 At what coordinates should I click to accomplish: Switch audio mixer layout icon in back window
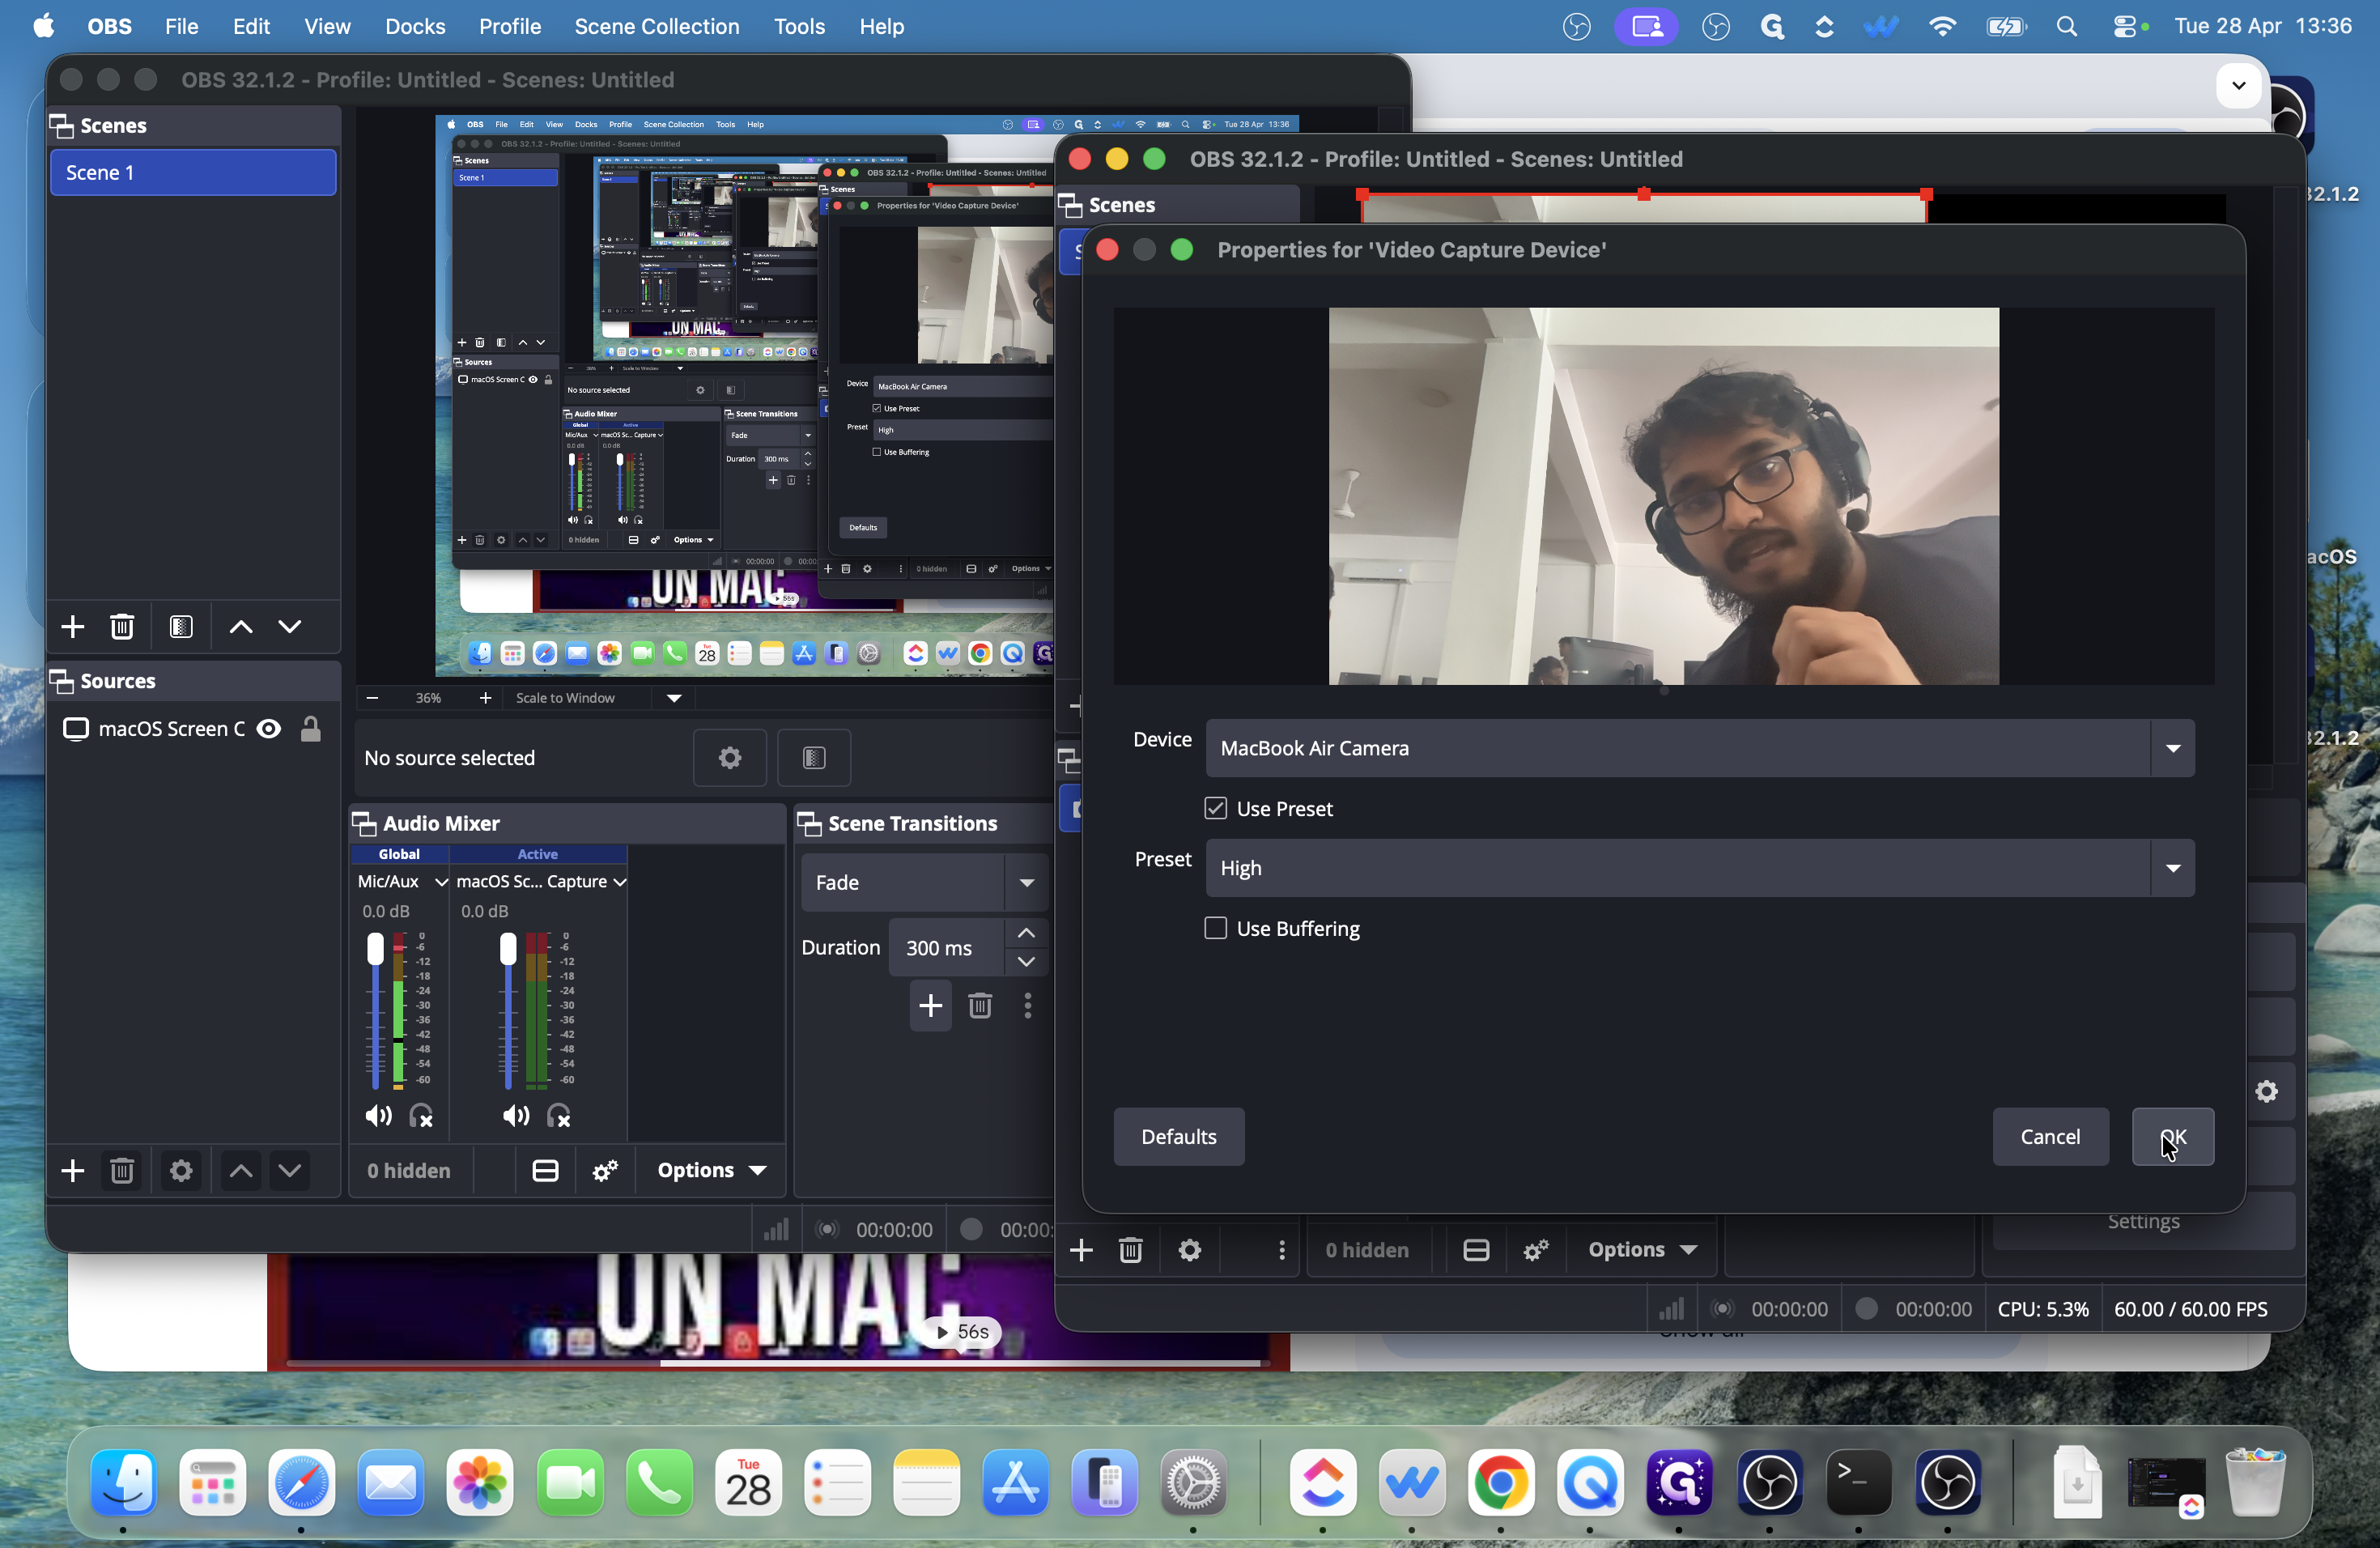tap(545, 1170)
